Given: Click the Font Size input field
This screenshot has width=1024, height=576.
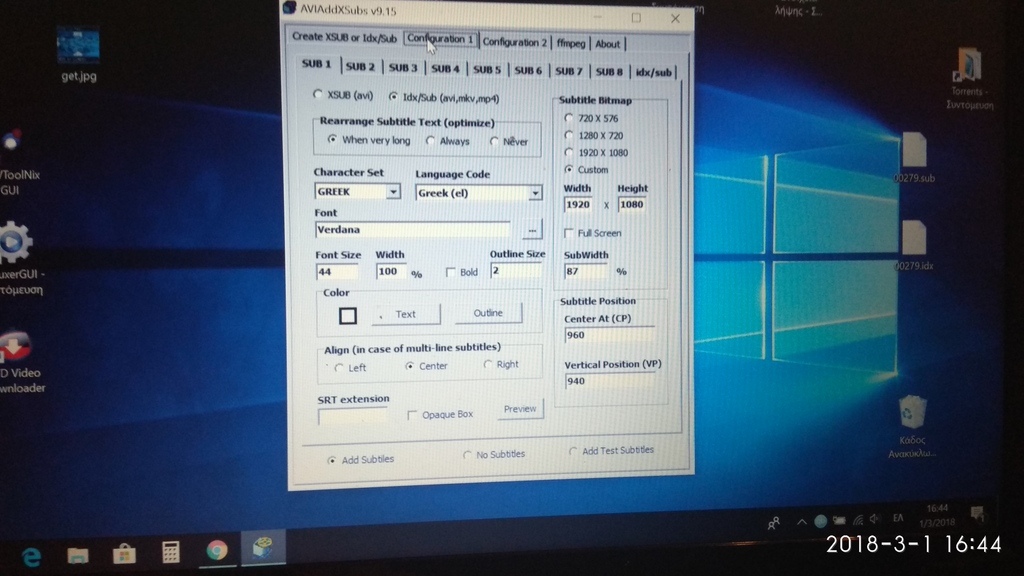Looking at the screenshot, I should click(337, 272).
